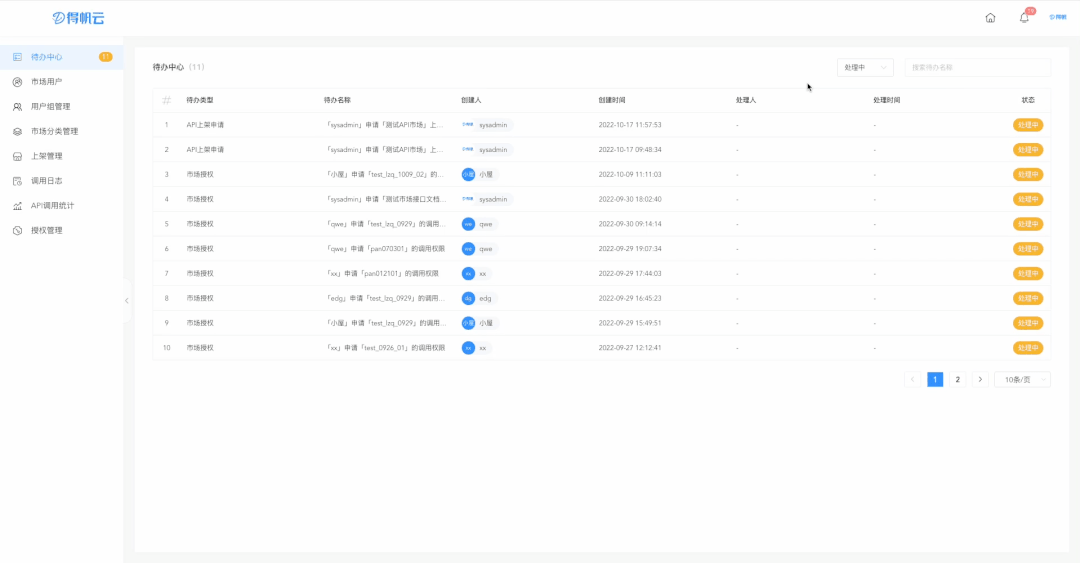The image size is (1080, 563).
Task: Click the 待办类型 column header
Action: click(x=200, y=101)
